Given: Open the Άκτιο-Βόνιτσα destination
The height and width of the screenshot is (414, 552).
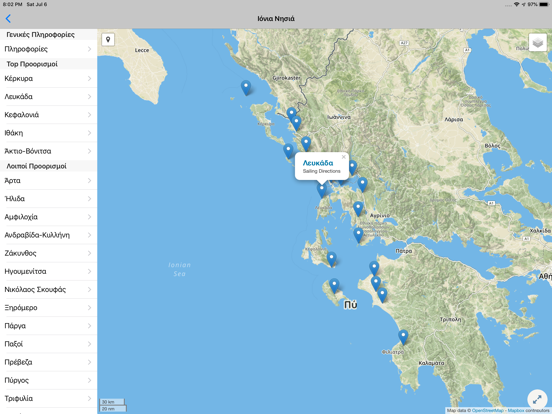Looking at the screenshot, I should (x=48, y=151).
